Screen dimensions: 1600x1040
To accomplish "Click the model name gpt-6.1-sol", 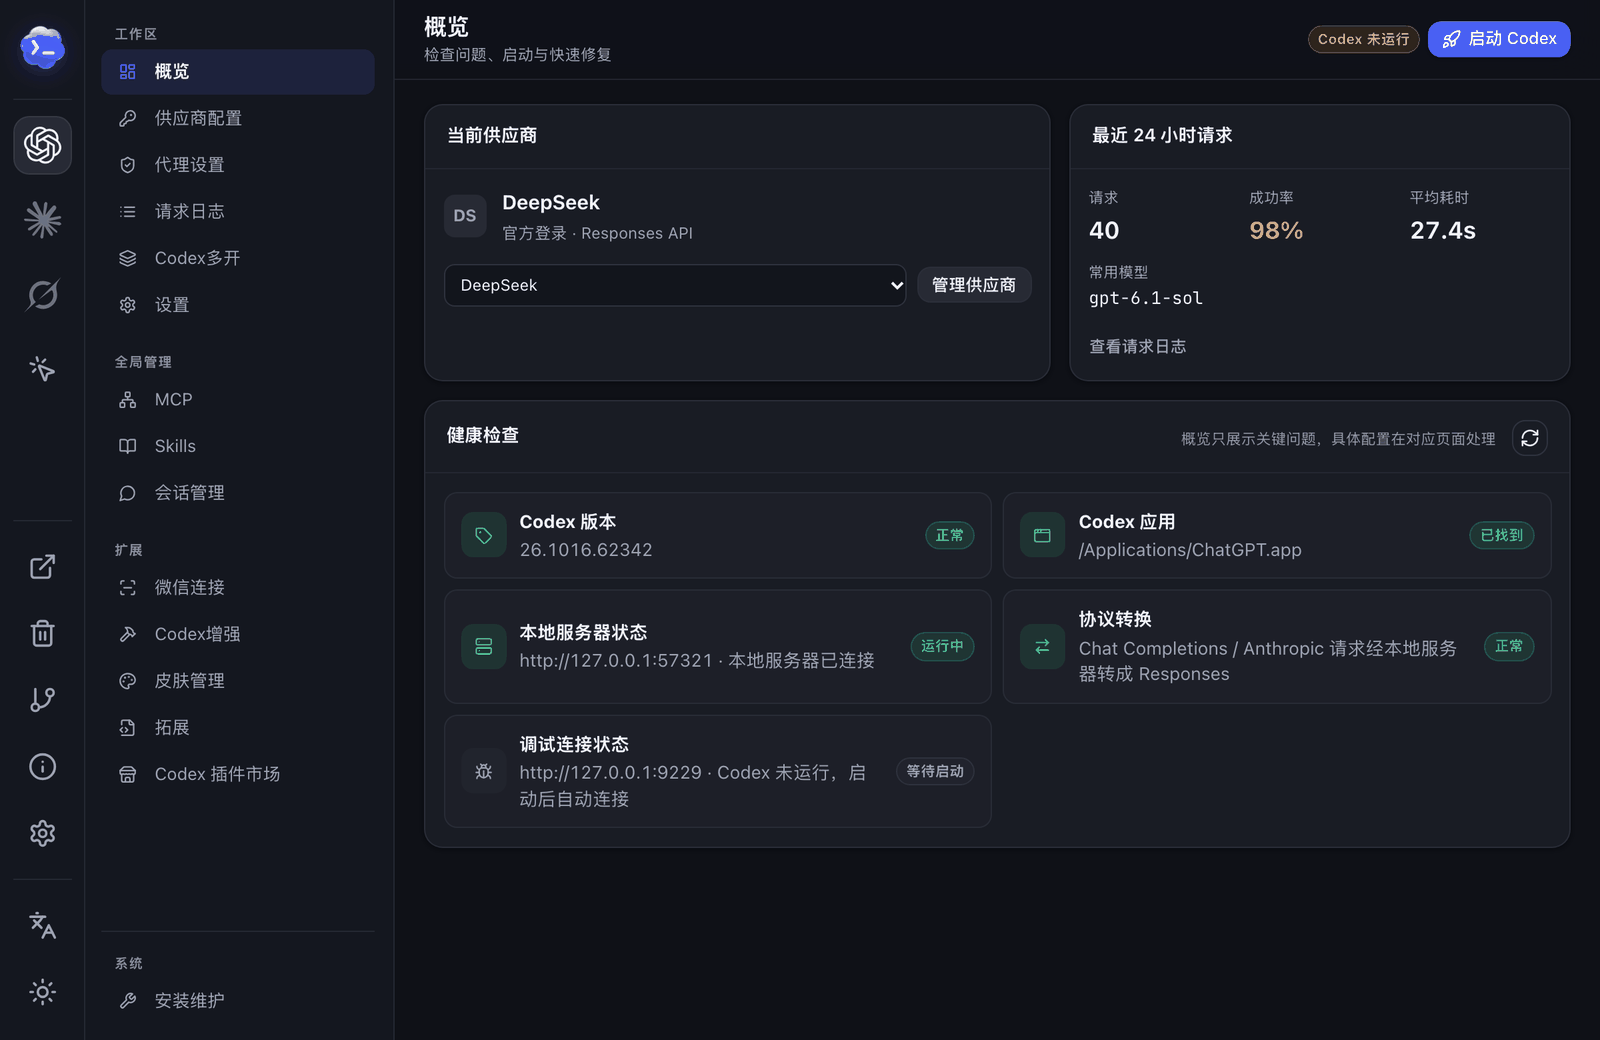I will click(x=1146, y=298).
